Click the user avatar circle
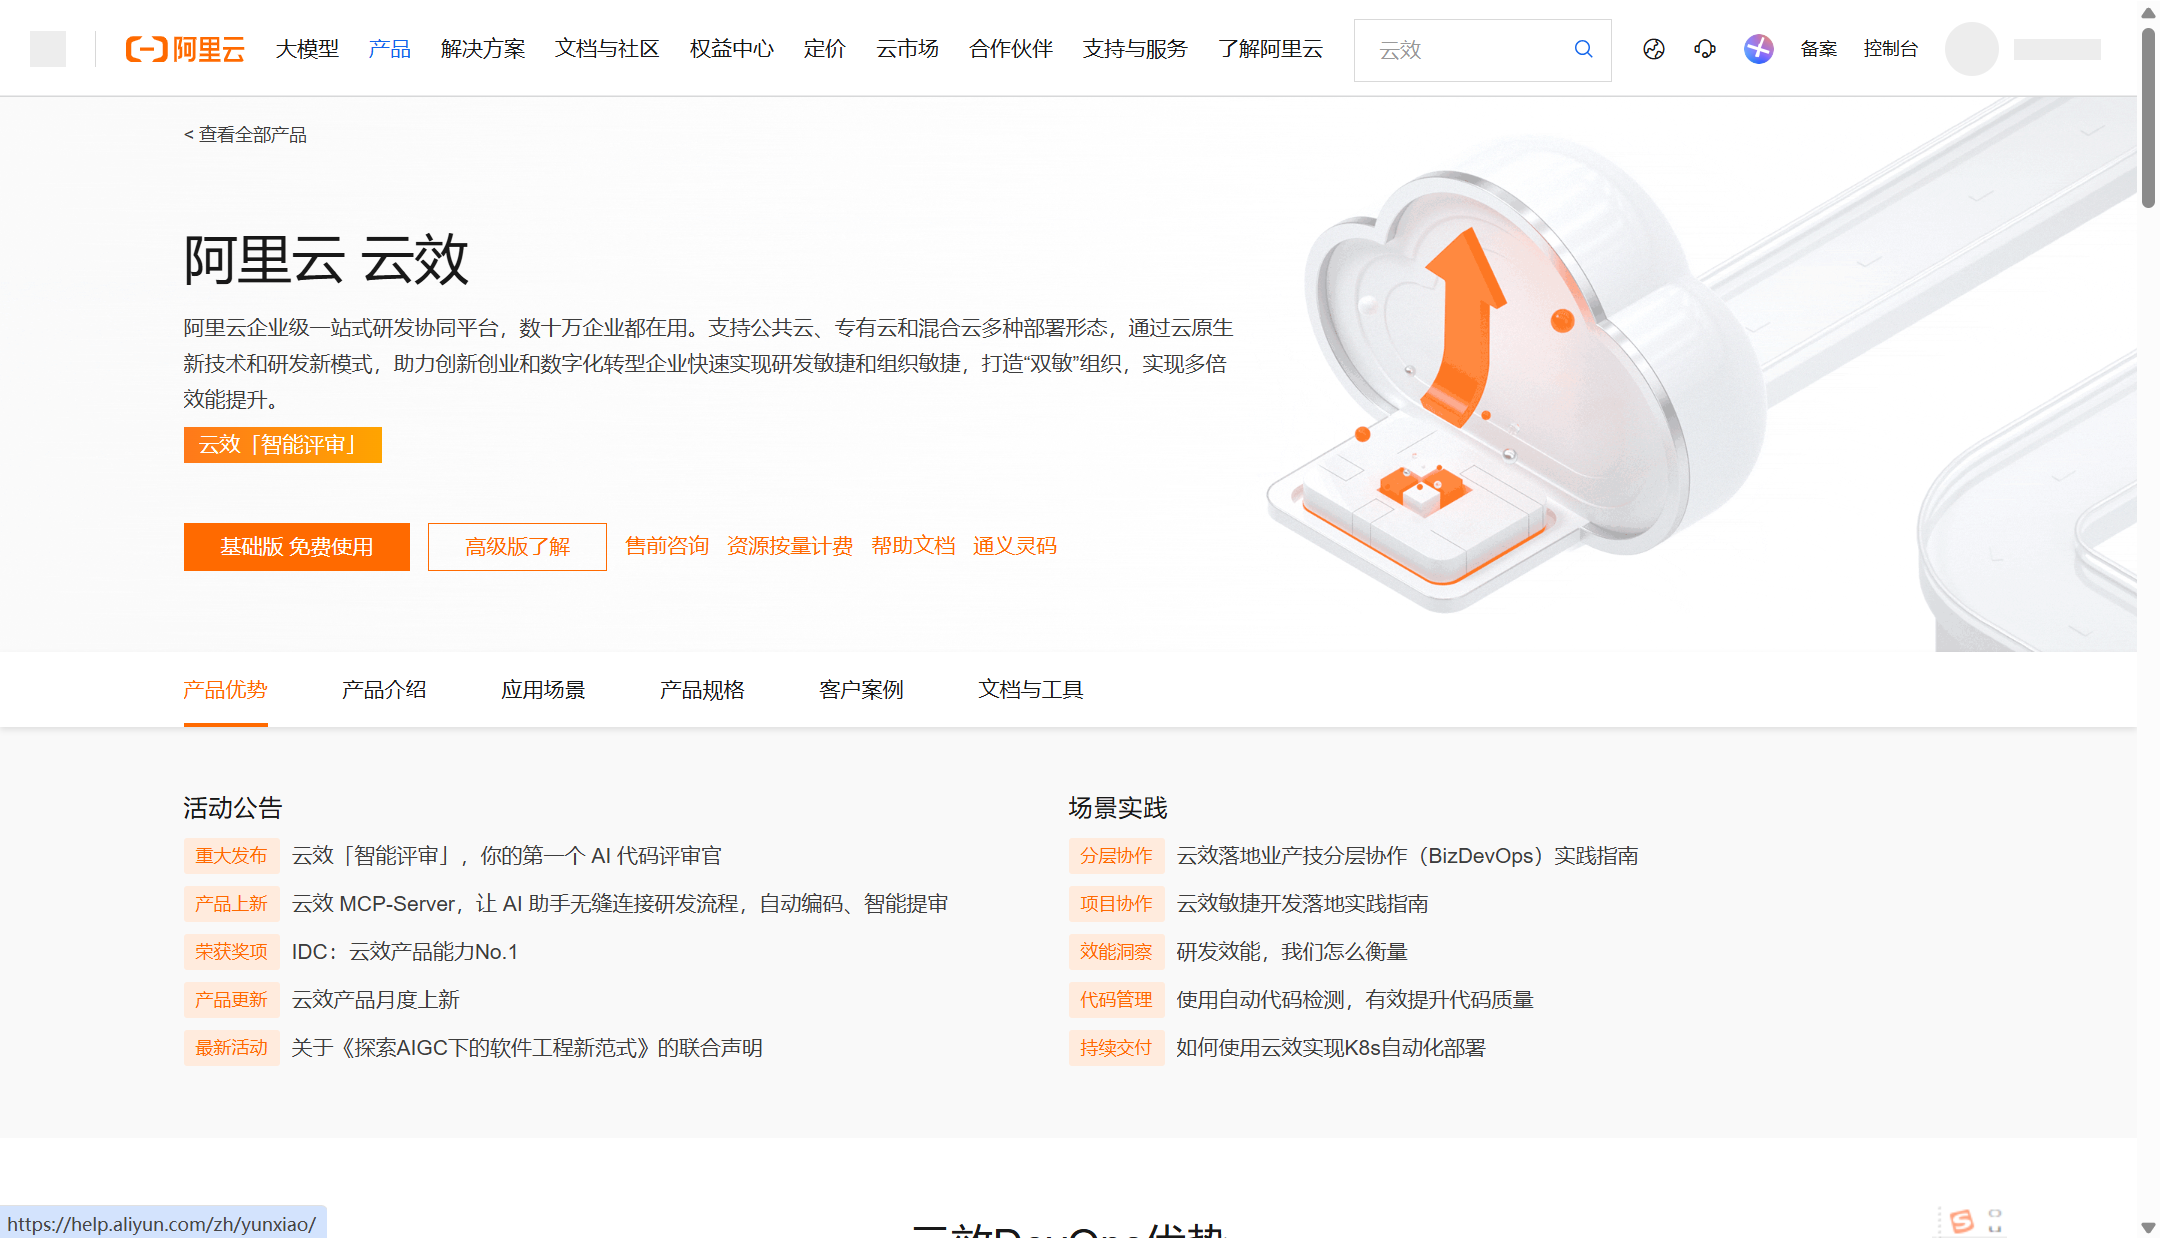 click(x=1971, y=49)
